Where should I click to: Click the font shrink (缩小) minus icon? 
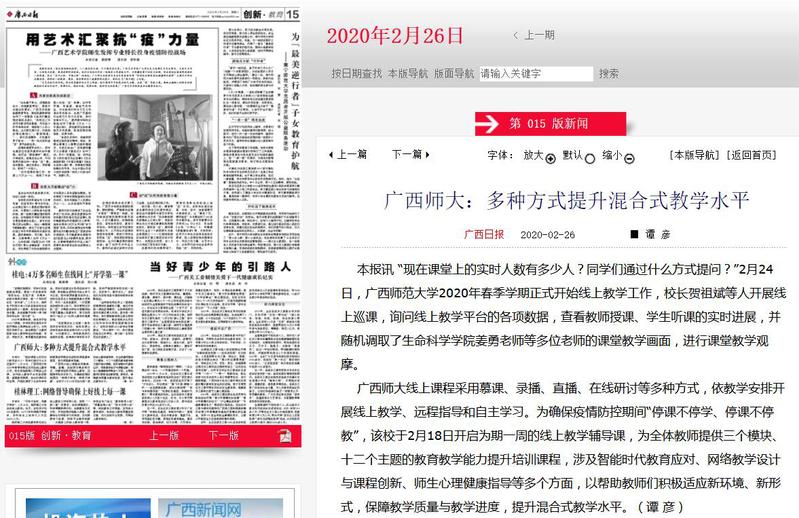(x=629, y=157)
